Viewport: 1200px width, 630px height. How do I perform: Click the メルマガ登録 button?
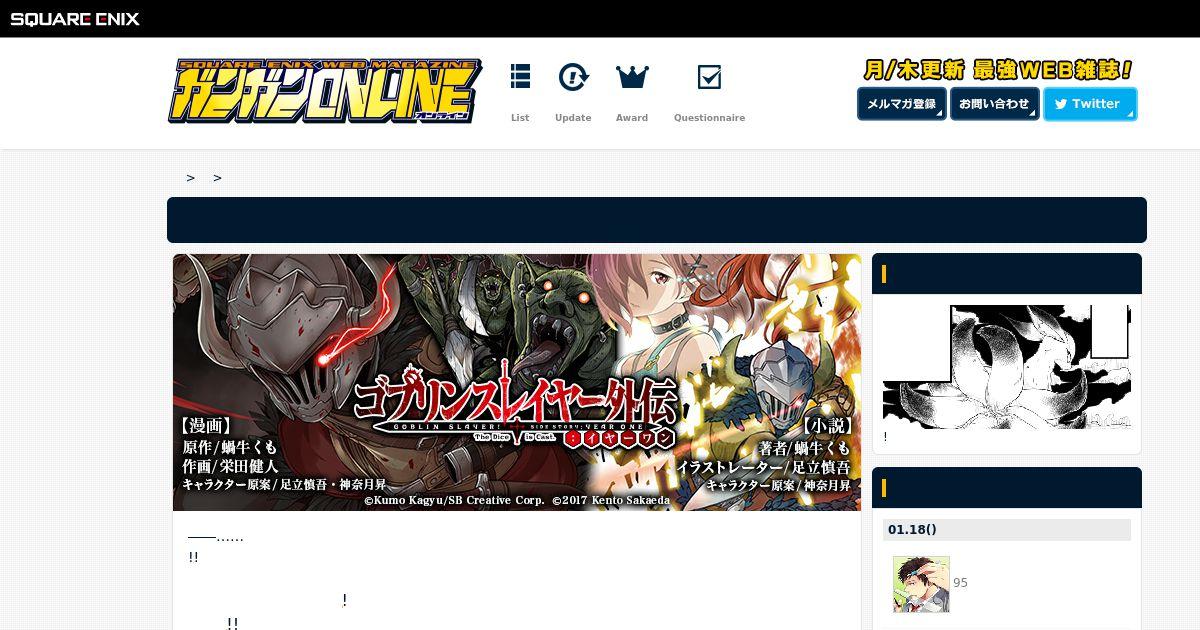[901, 104]
